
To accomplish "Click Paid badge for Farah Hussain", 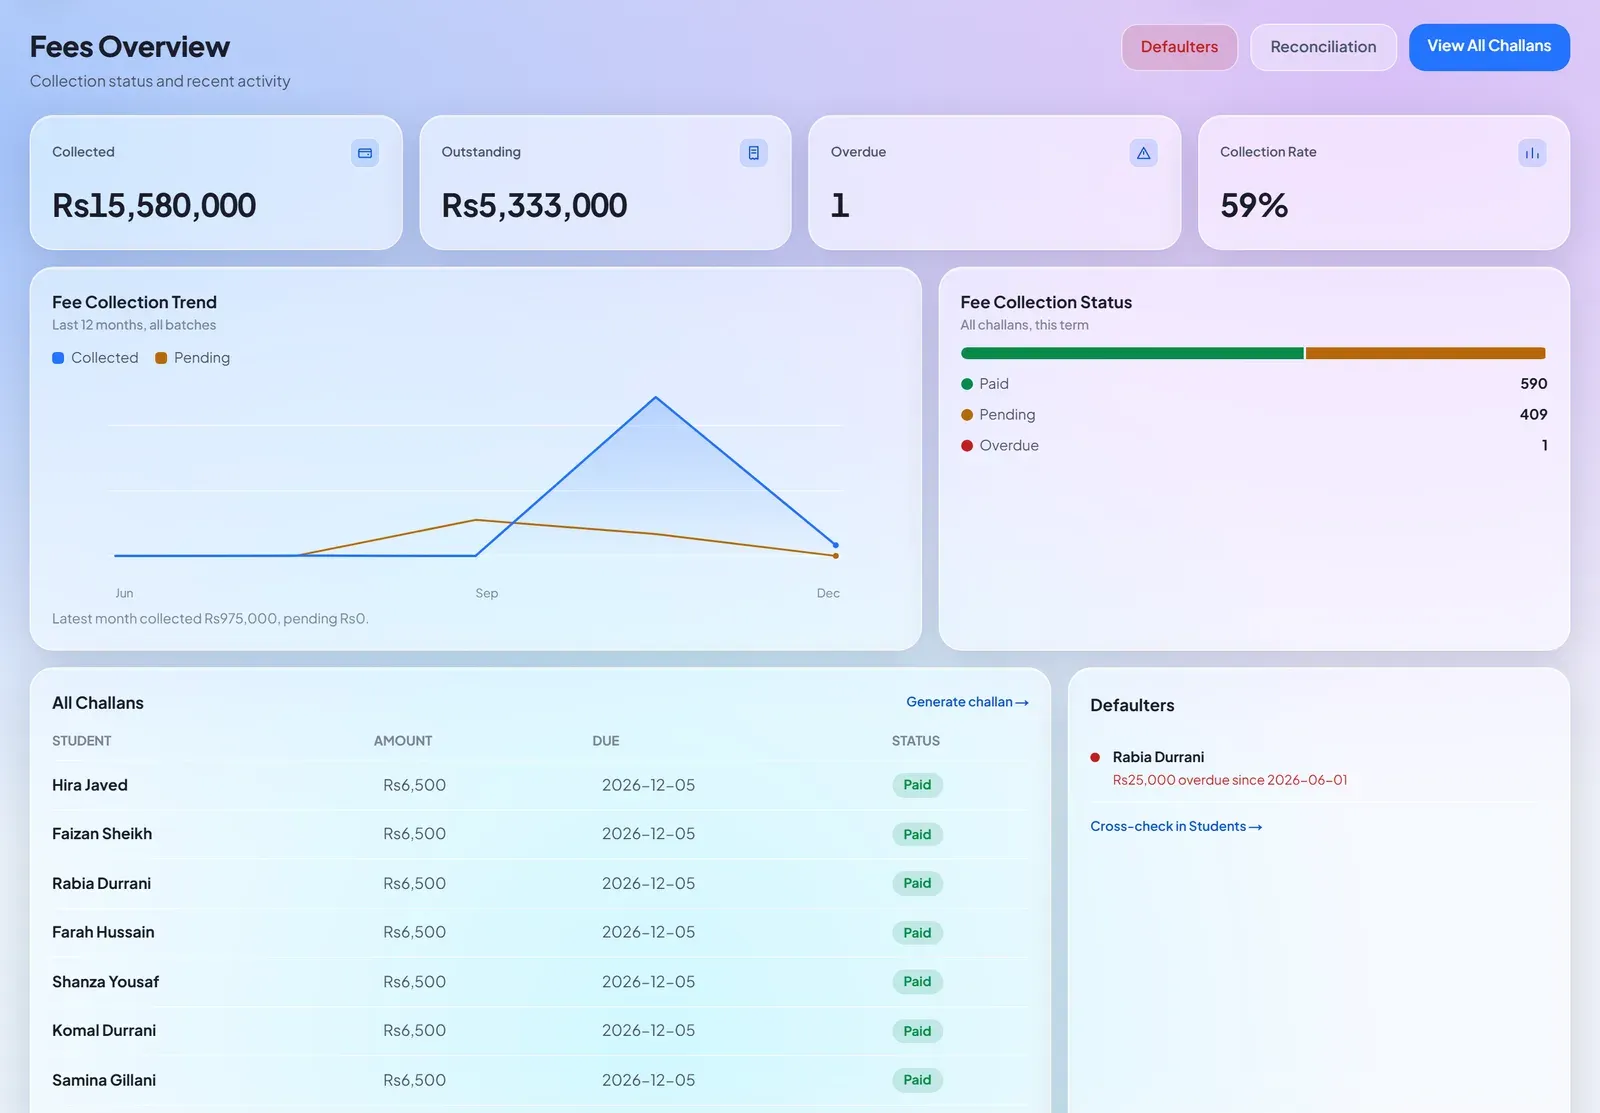I will [x=917, y=932].
